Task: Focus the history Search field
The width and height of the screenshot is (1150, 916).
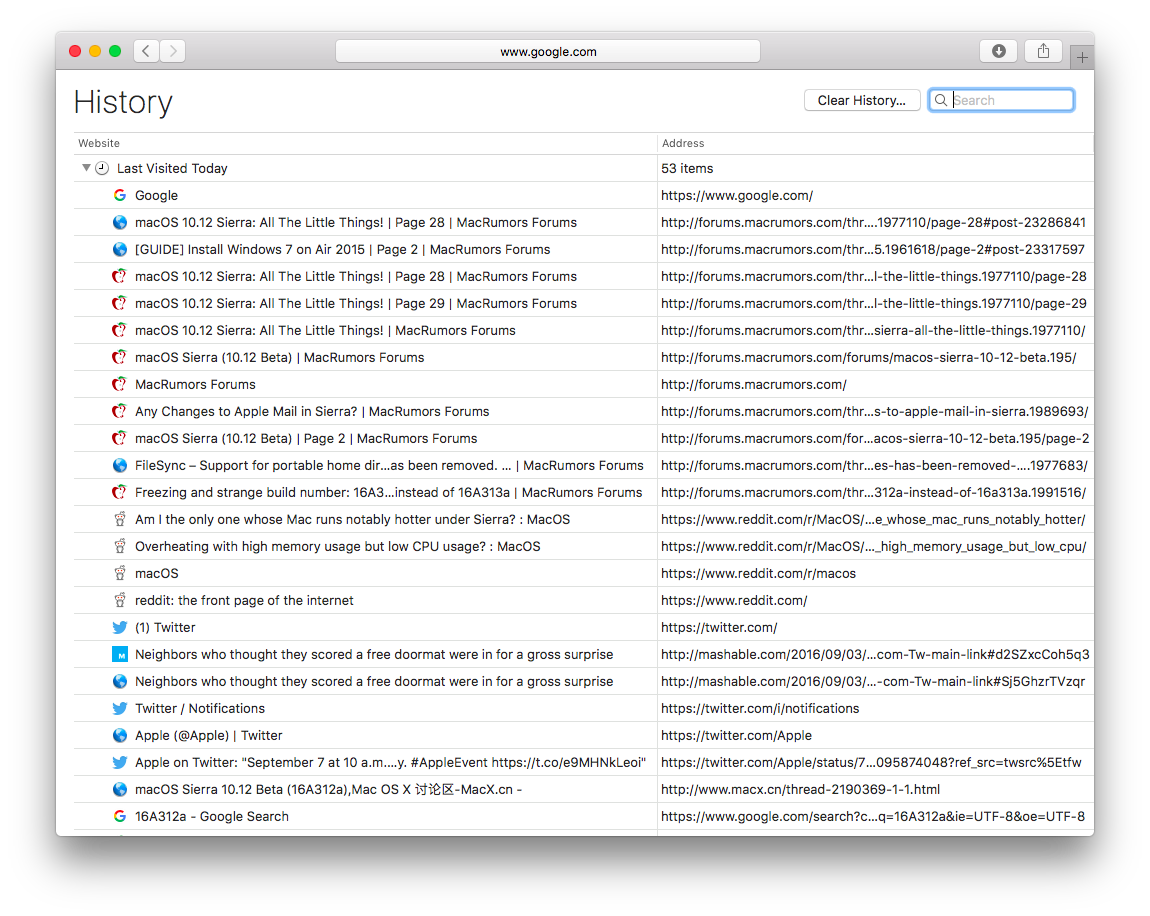Action: [1001, 100]
